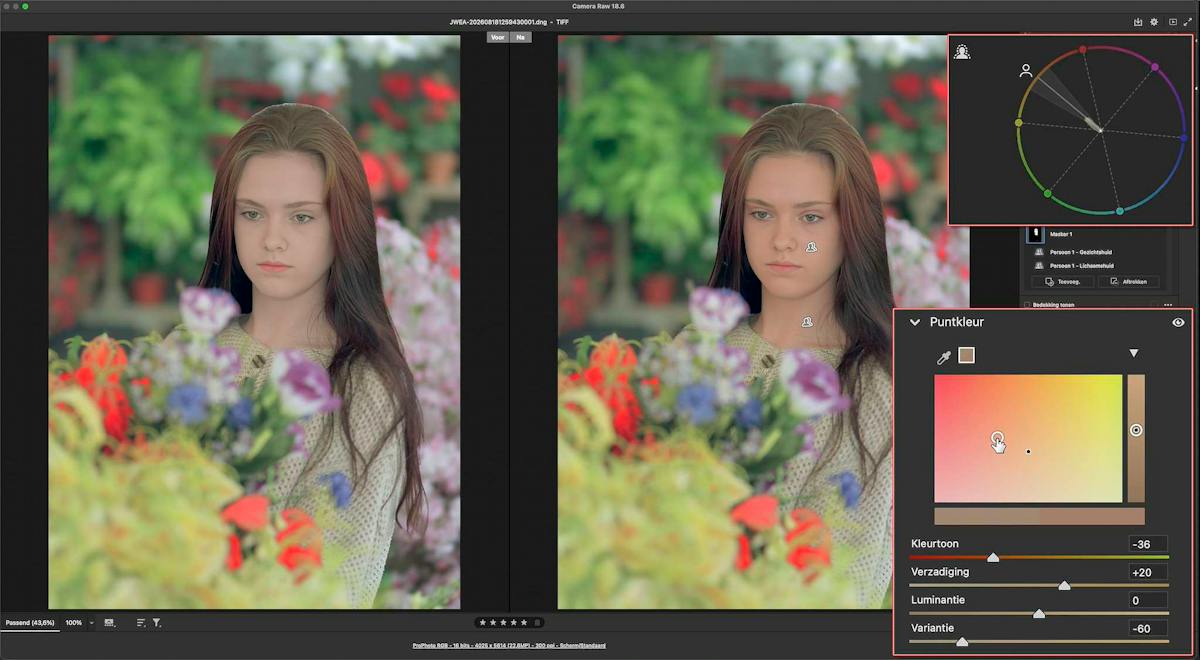Toggle Puntkleur panel visibility eye
1200x660 pixels.
(x=1178, y=322)
